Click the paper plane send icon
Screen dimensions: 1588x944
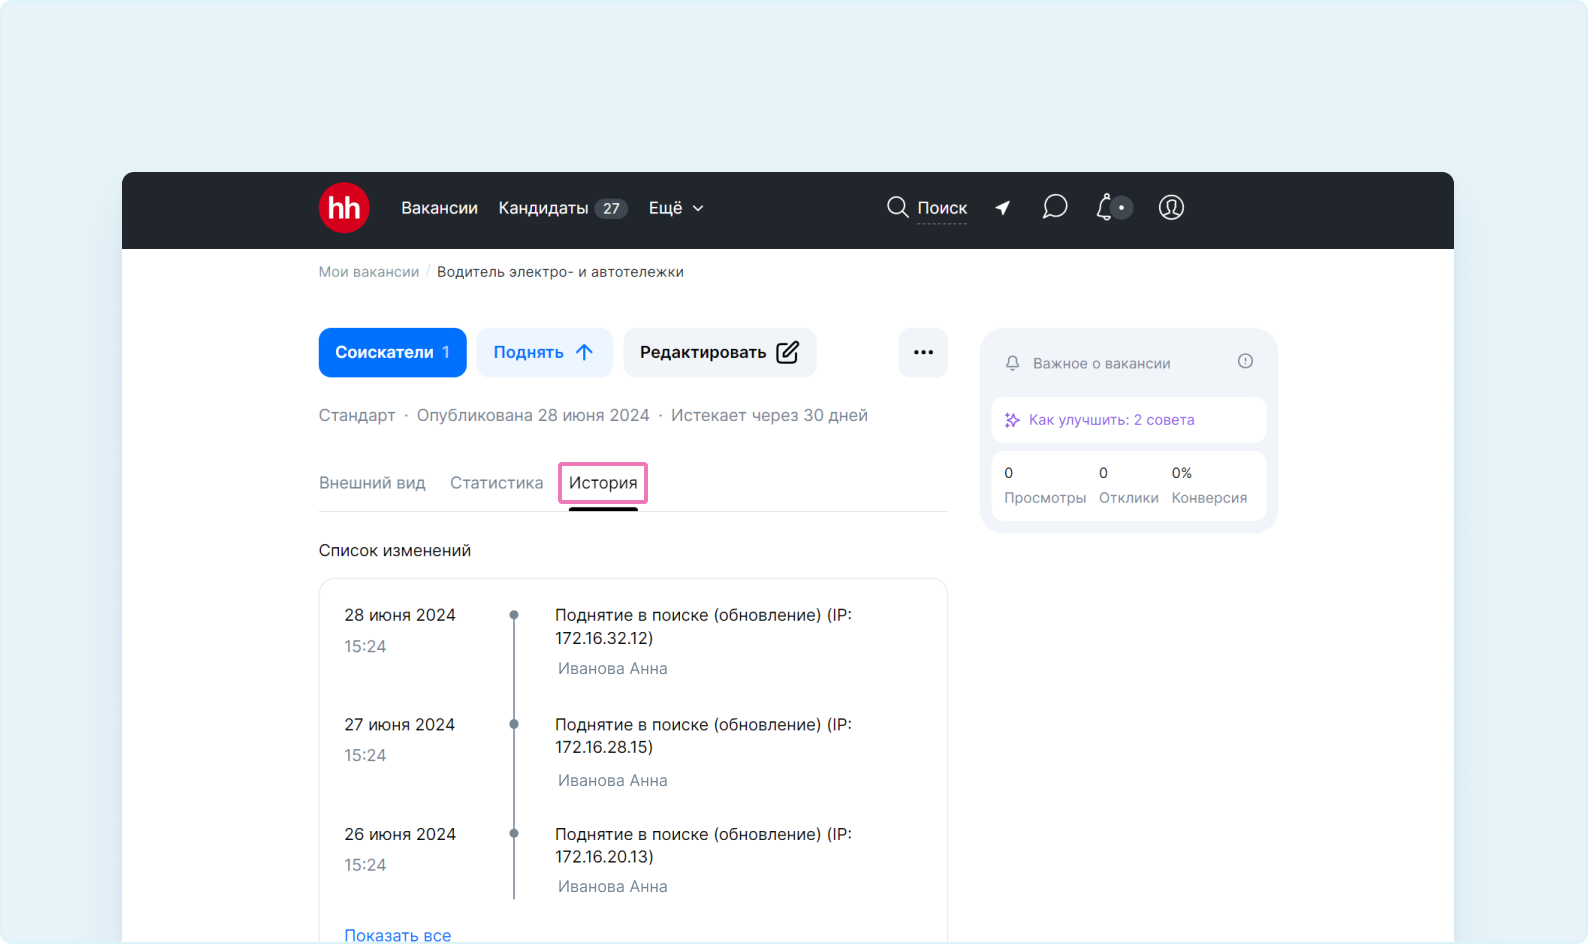tap(1003, 208)
